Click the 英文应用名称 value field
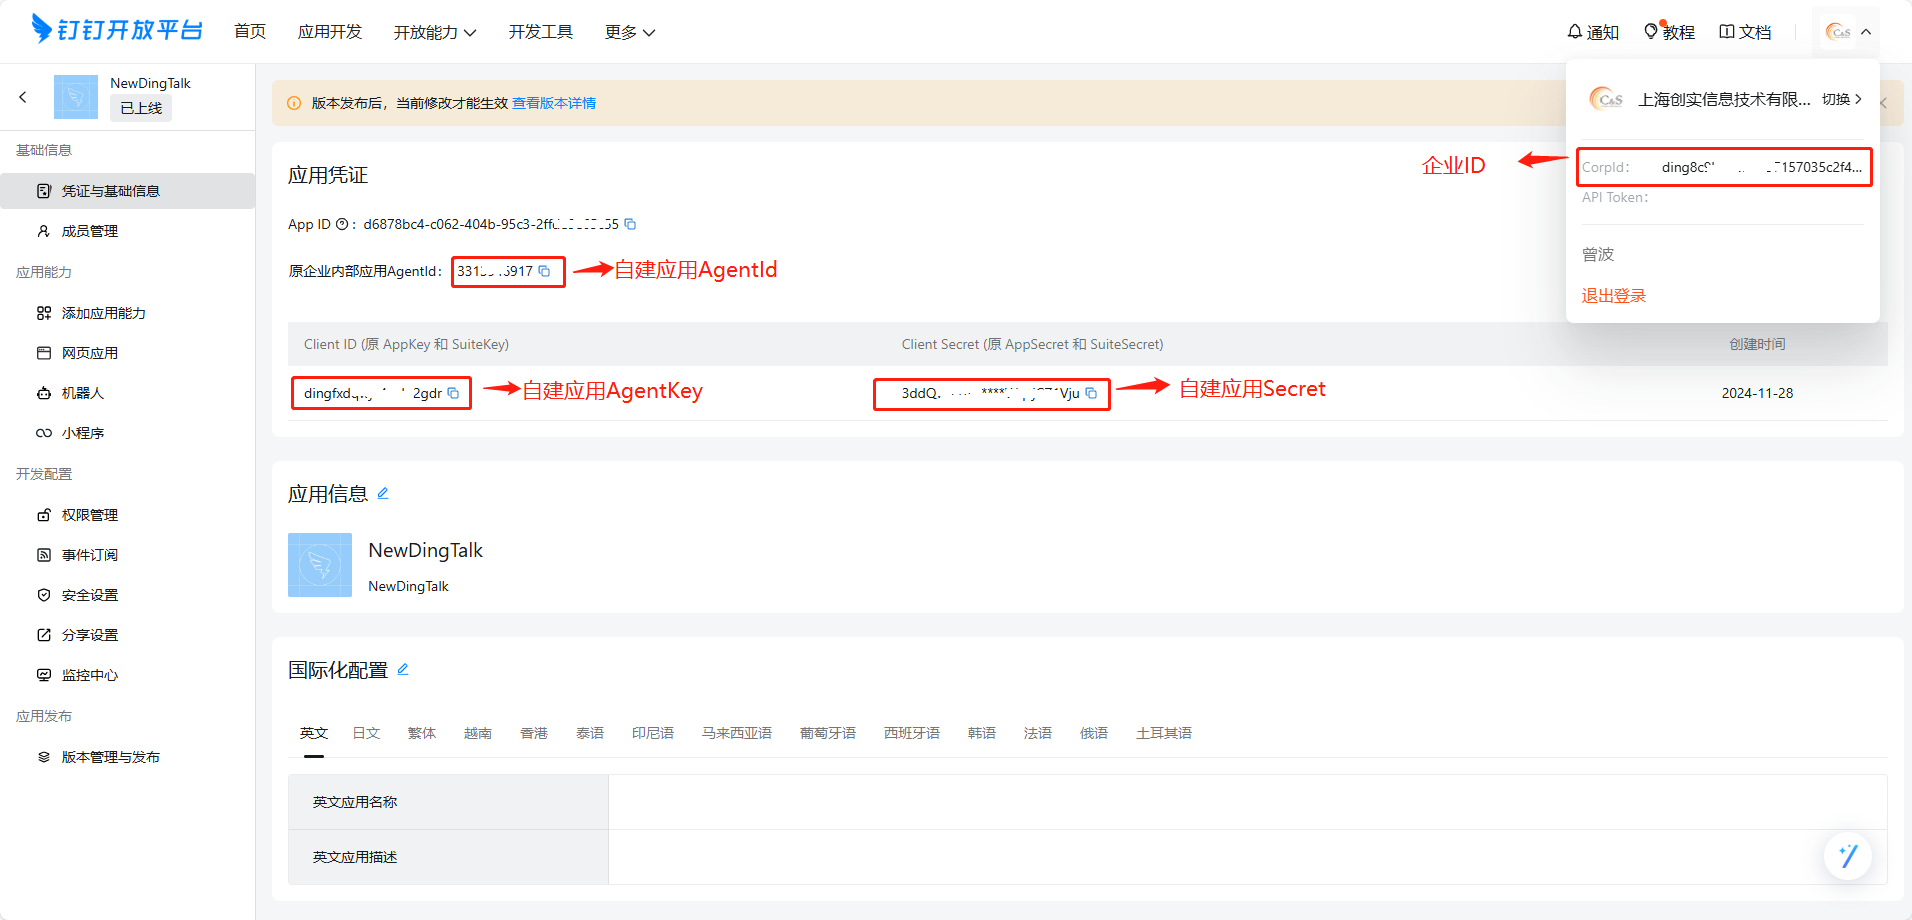This screenshot has height=920, width=1912. [x=1247, y=802]
